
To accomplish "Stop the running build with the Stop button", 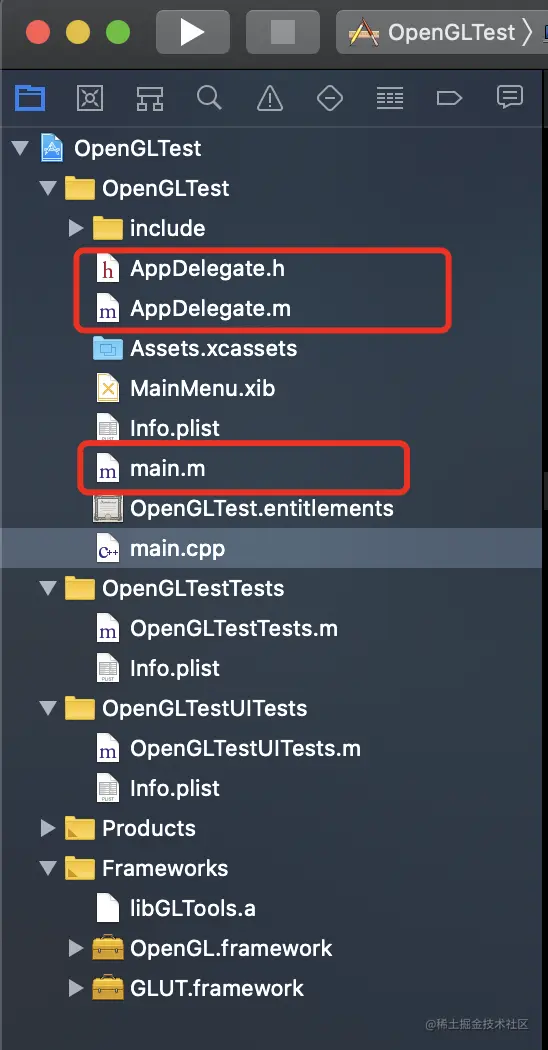I will [x=282, y=31].
